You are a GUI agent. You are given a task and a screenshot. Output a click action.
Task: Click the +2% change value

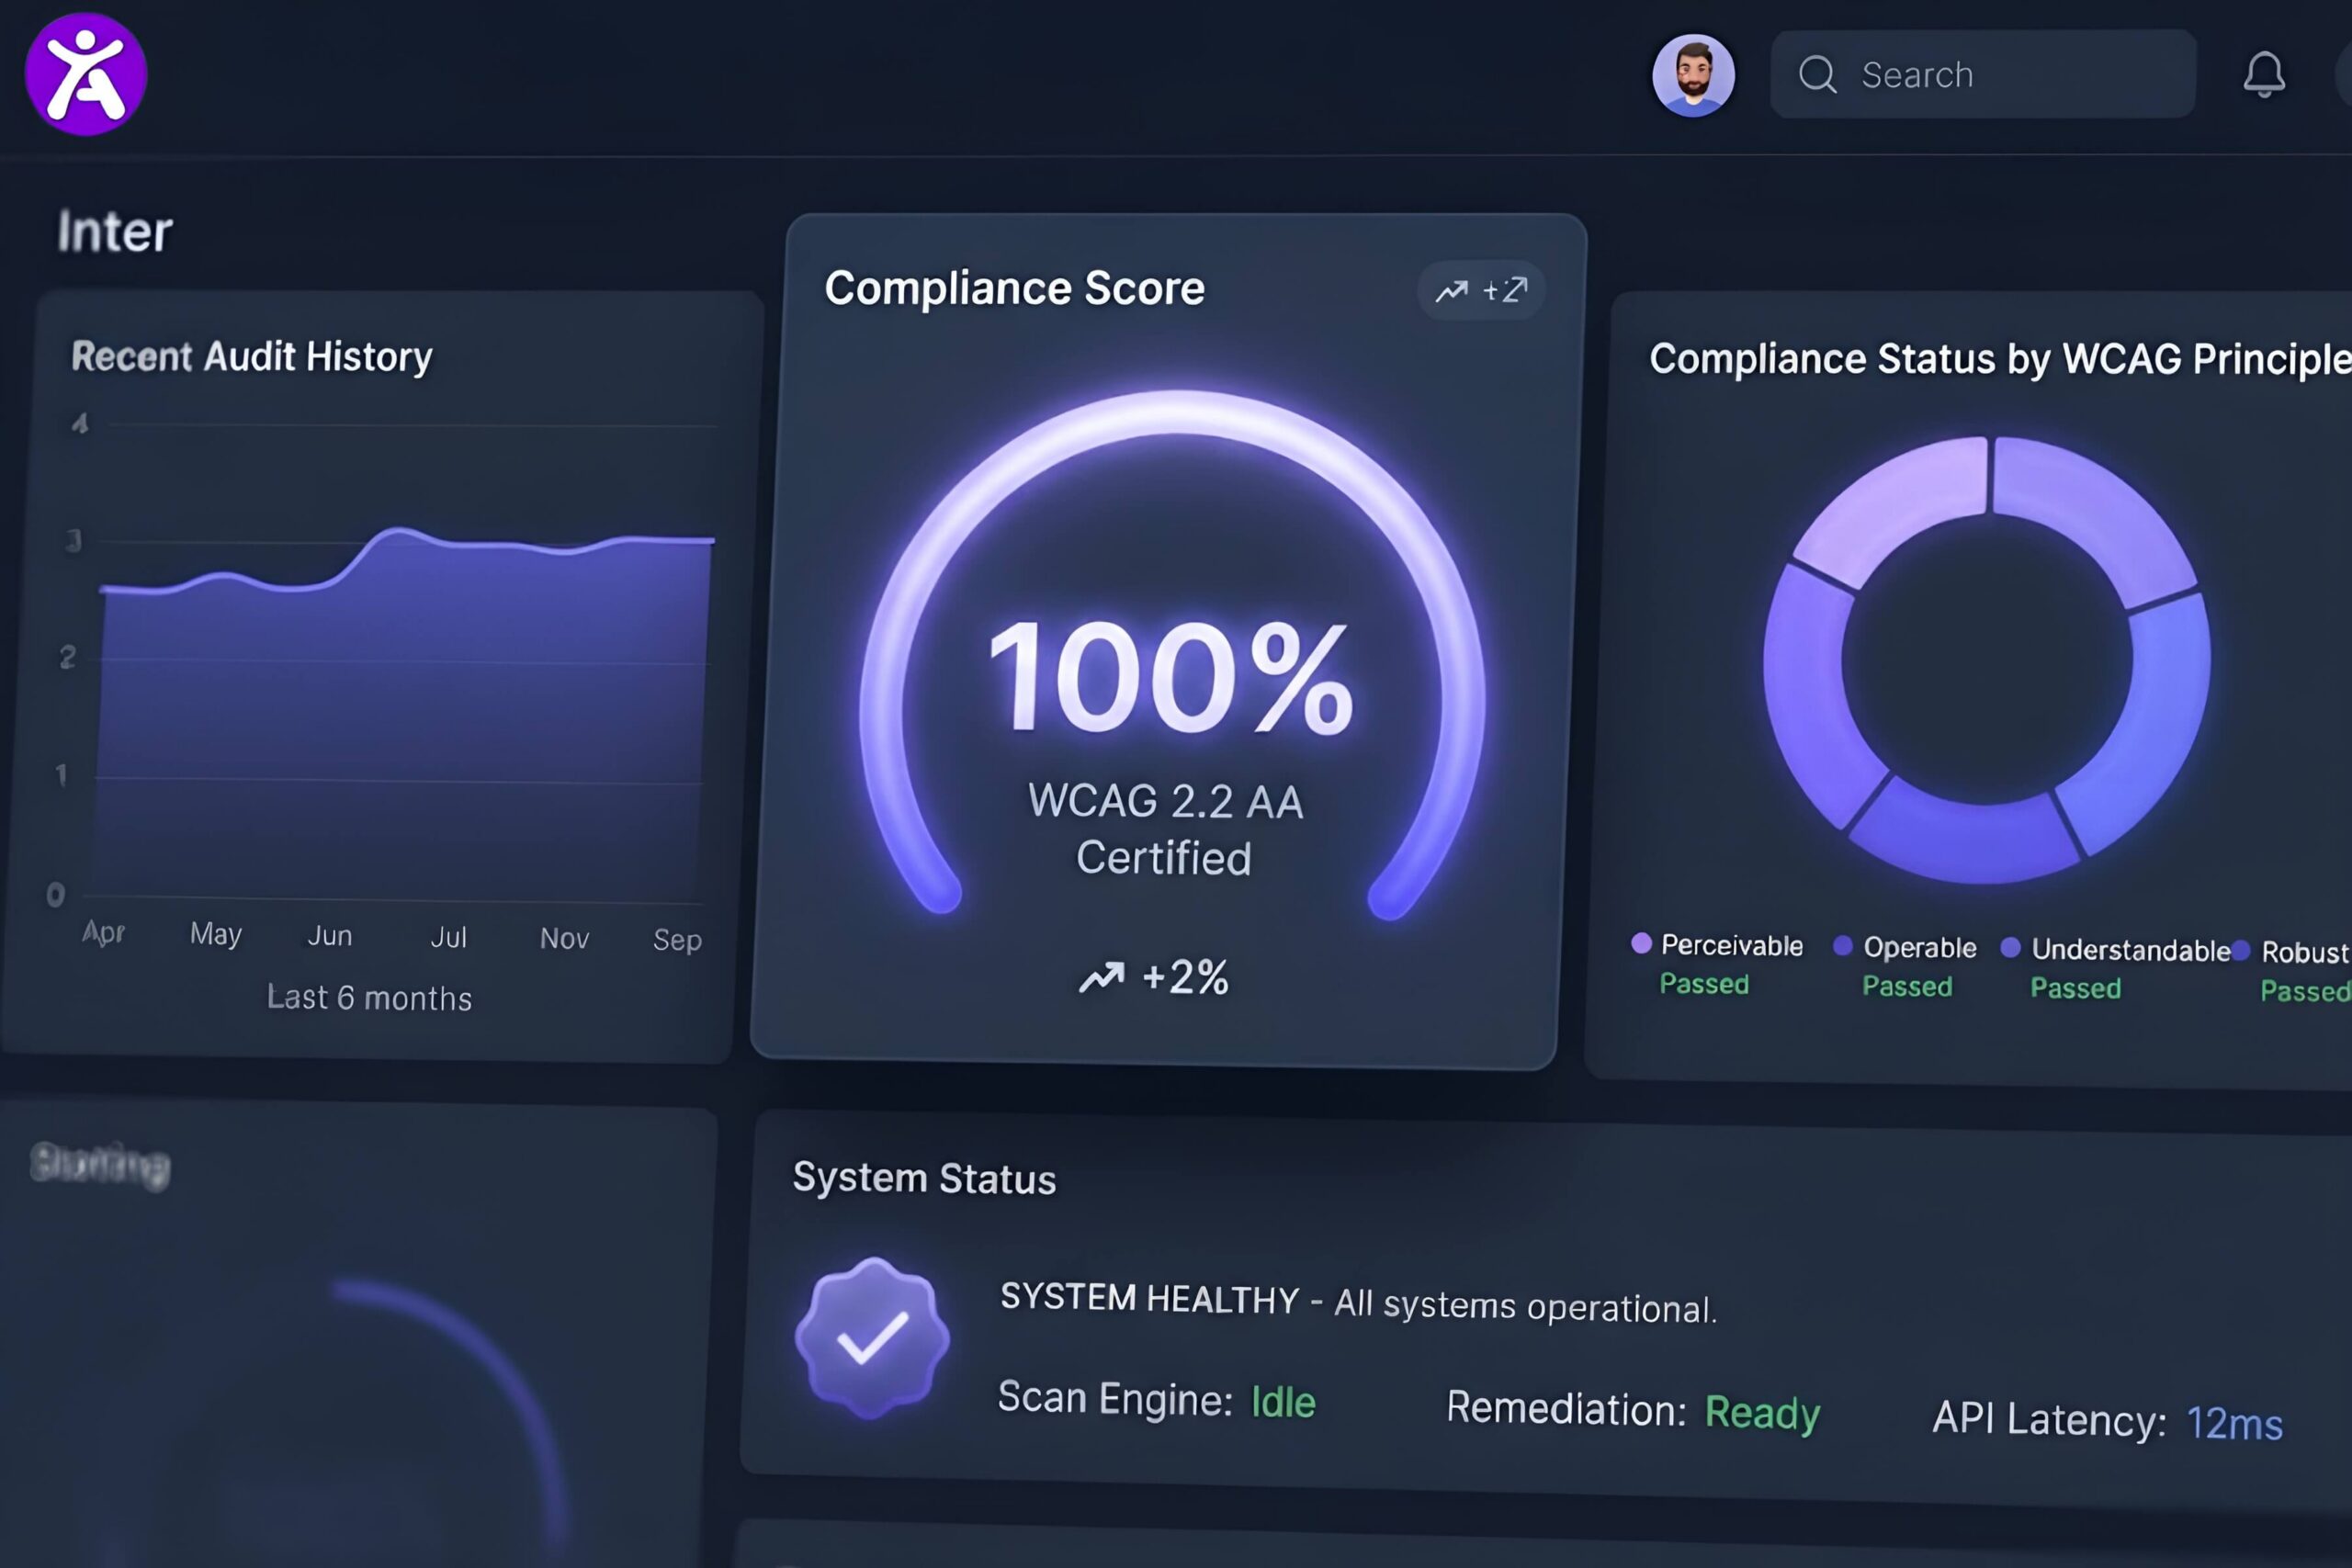coord(1185,977)
